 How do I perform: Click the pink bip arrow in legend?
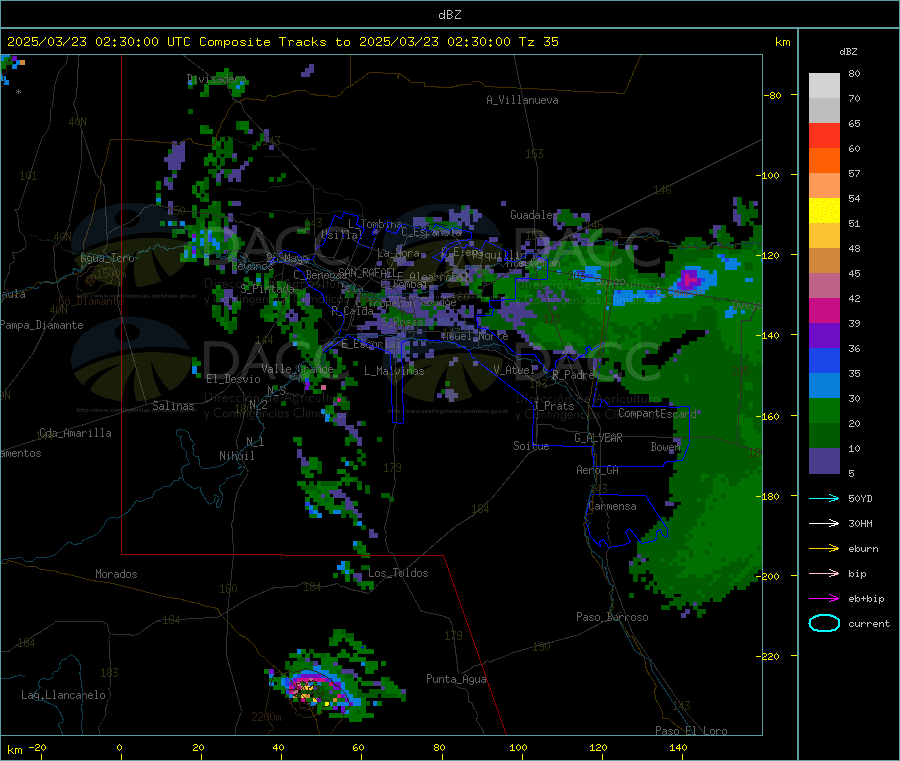(824, 573)
